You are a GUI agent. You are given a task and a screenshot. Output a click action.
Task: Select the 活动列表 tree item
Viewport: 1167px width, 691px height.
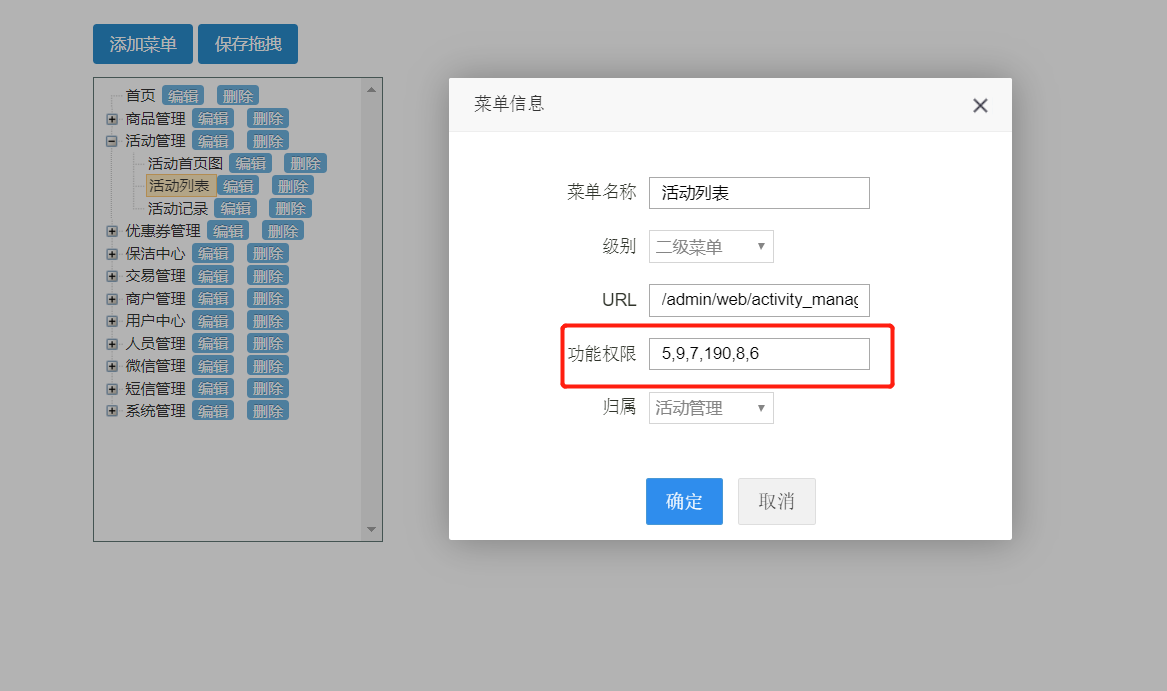(x=180, y=184)
